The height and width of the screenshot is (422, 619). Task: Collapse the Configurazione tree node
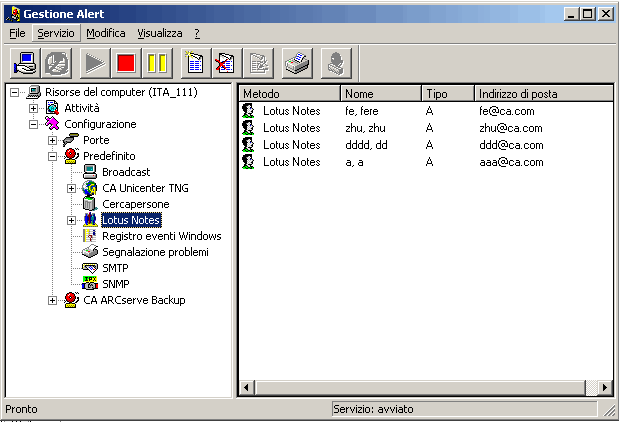tap(34, 124)
